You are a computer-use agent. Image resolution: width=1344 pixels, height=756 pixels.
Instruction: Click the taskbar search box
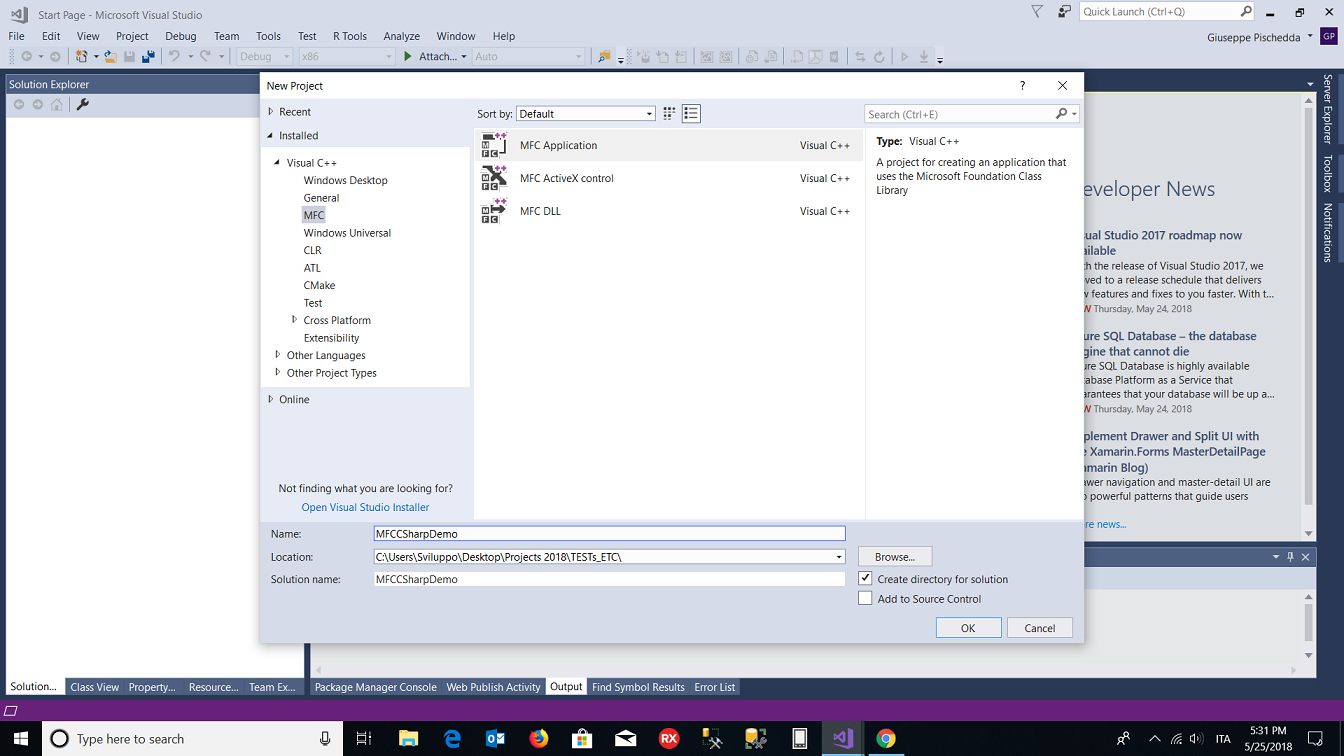pyautogui.click(x=192, y=739)
